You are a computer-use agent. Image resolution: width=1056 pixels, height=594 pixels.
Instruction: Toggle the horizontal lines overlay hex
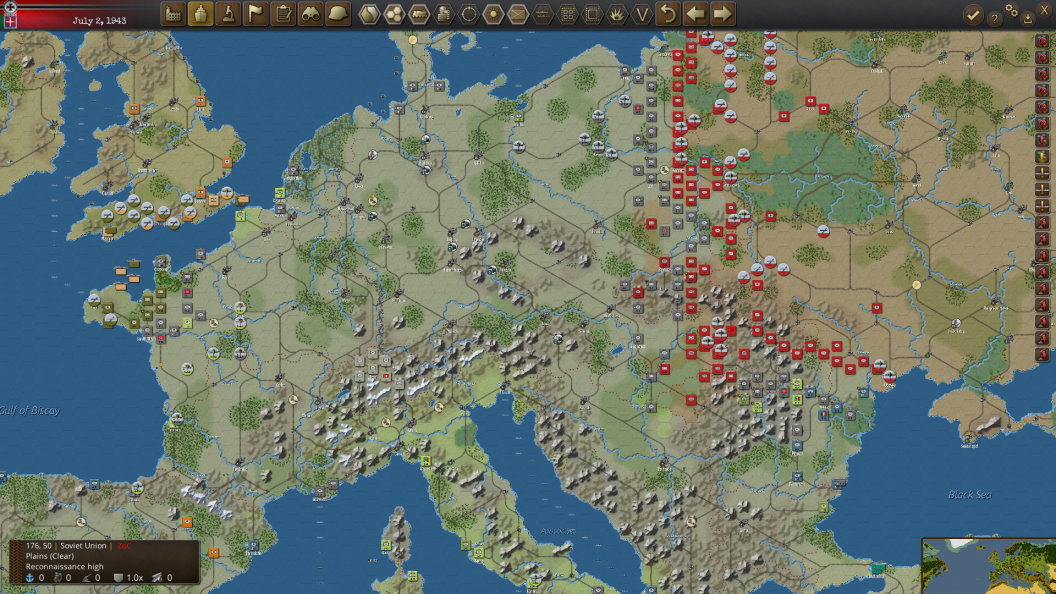click(543, 13)
